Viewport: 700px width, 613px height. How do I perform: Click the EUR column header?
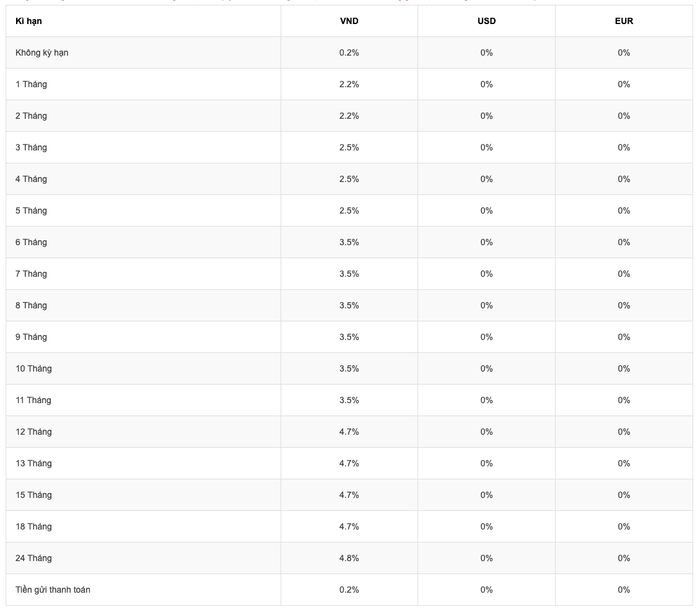624,21
